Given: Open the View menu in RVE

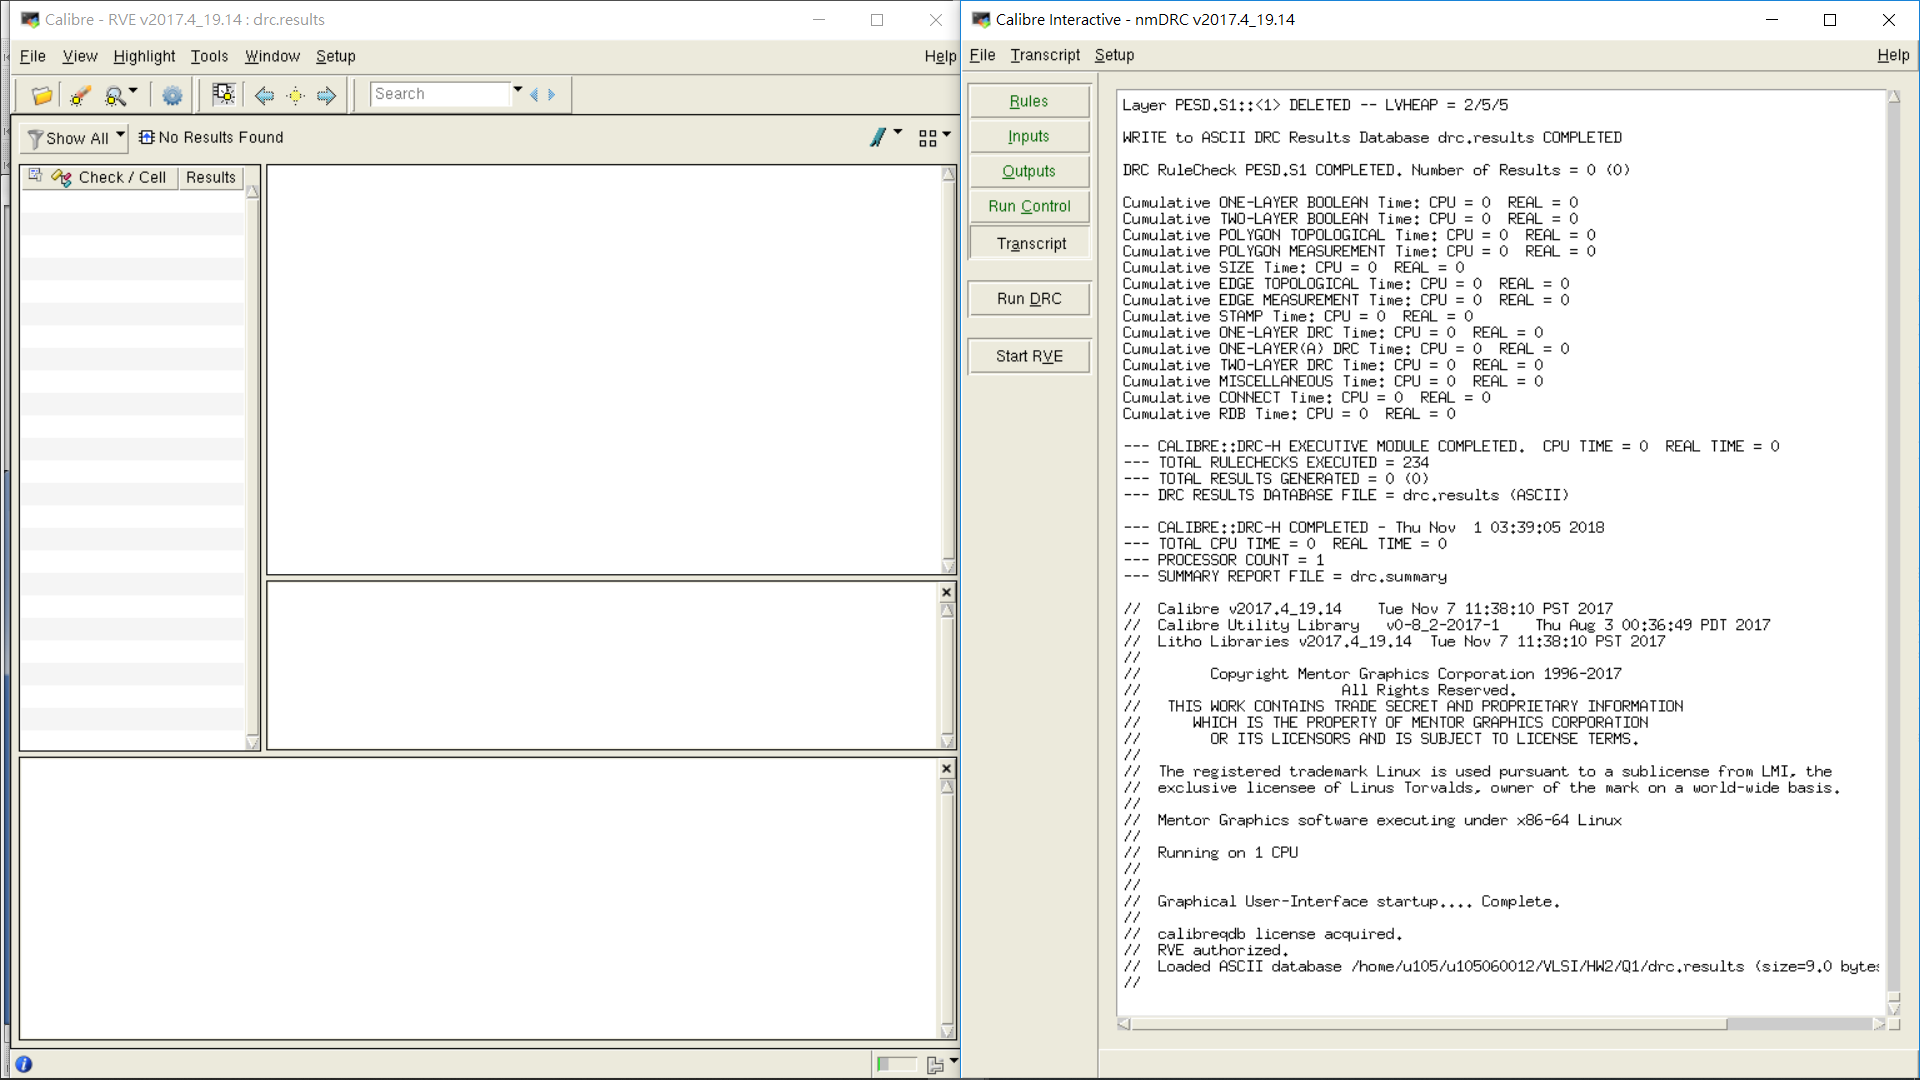Looking at the screenshot, I should (x=80, y=56).
